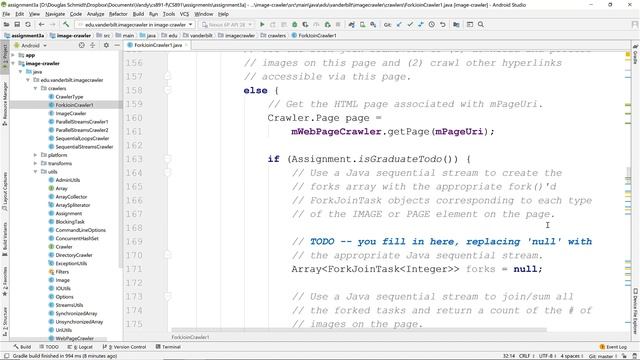Open the Terminal tool window
Screen dimensions: 640x360
(168, 347)
